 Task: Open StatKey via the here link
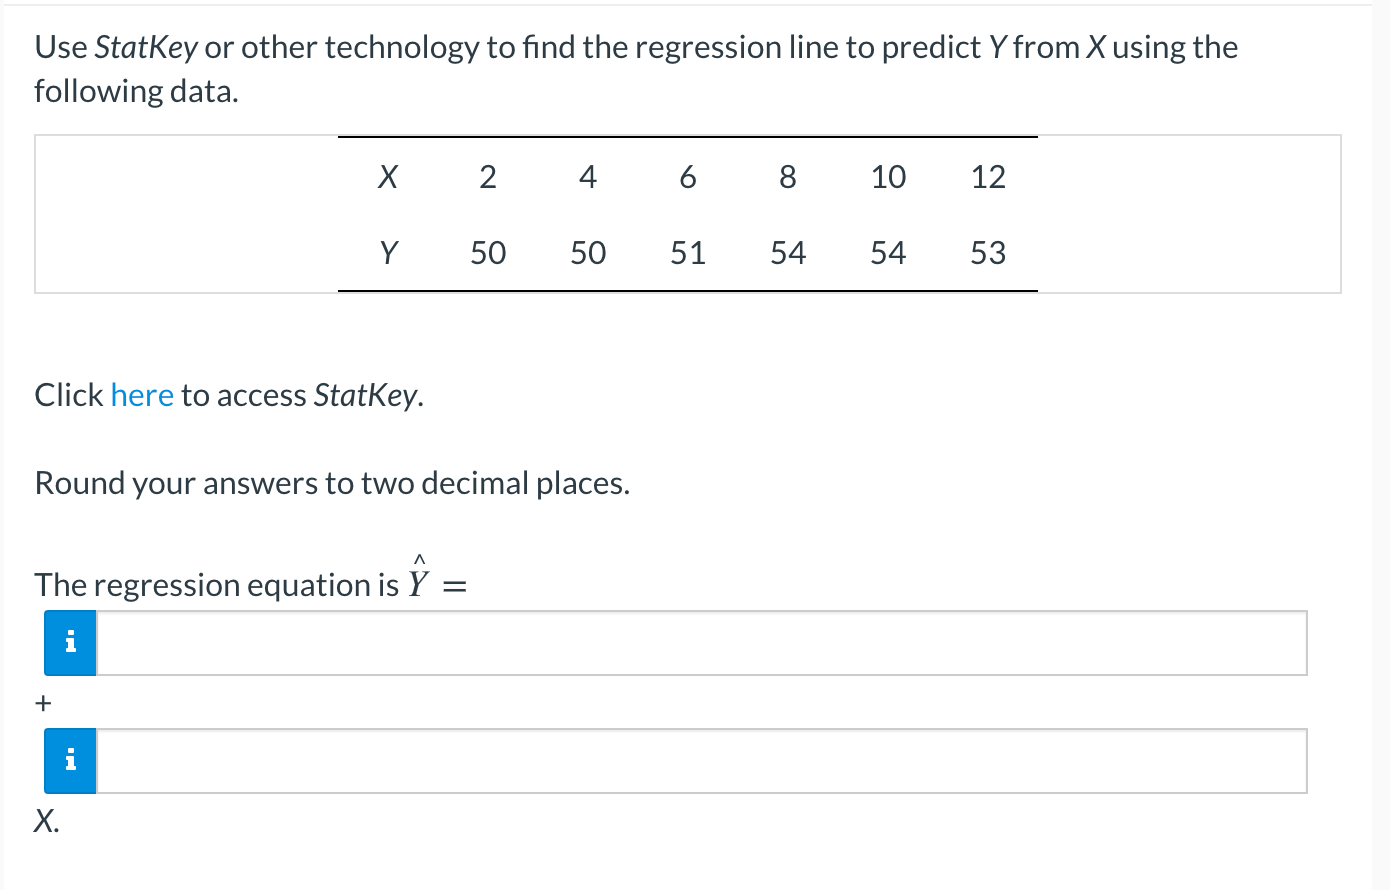pyautogui.click(x=142, y=395)
